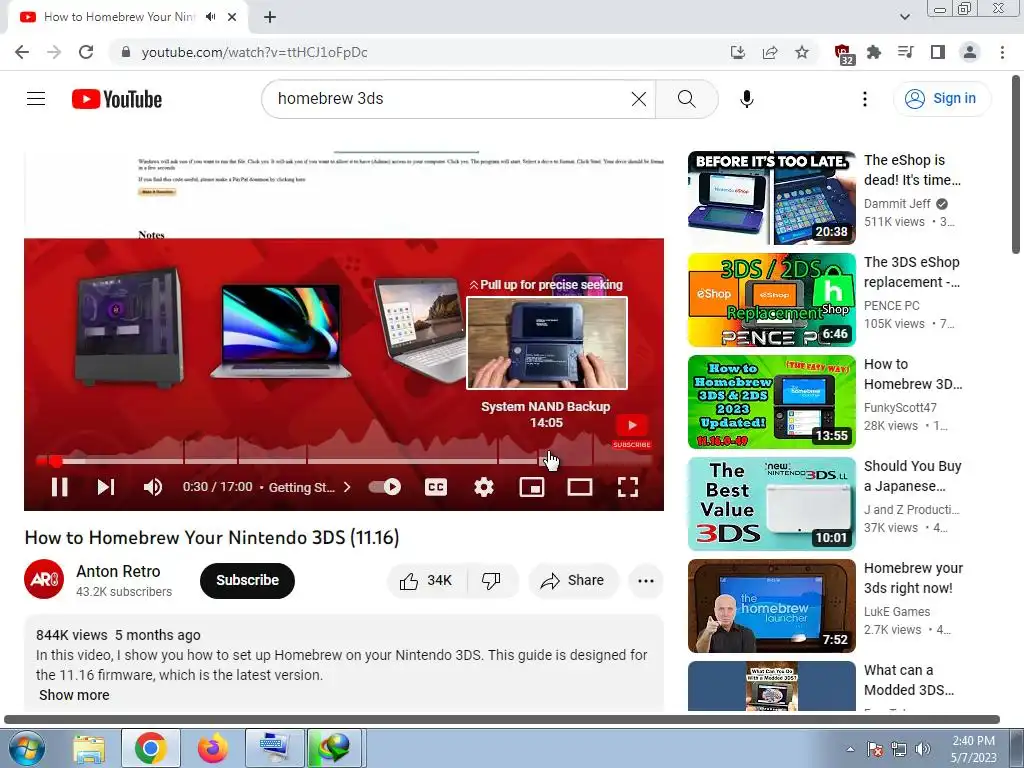1024x768 pixels.
Task: Open Chrome three-dot menu
Action: [1002, 52]
